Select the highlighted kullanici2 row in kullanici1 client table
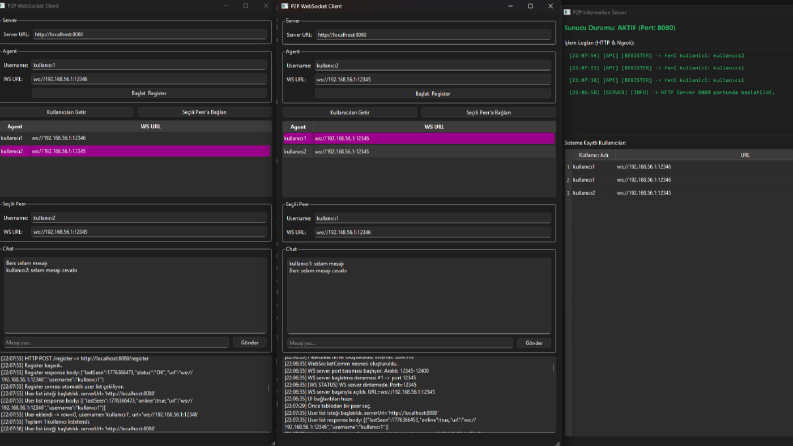The width and height of the screenshot is (793, 446). coord(135,151)
